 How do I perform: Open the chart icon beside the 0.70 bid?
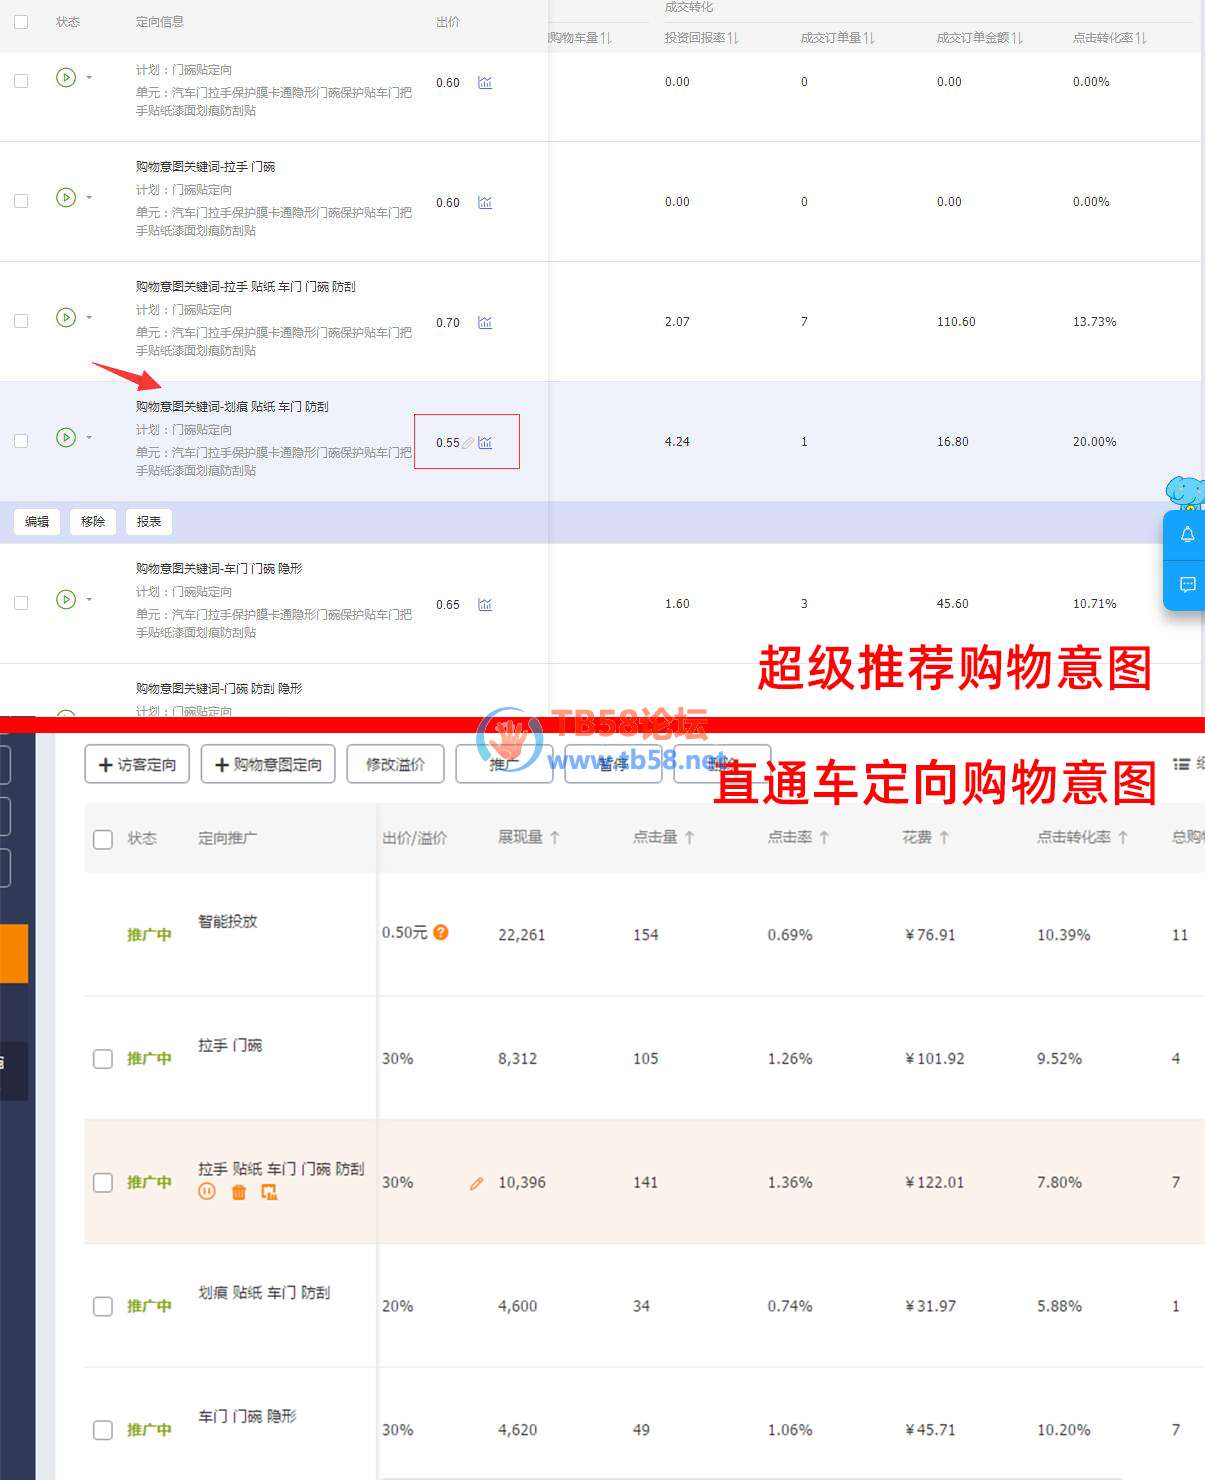click(x=485, y=323)
